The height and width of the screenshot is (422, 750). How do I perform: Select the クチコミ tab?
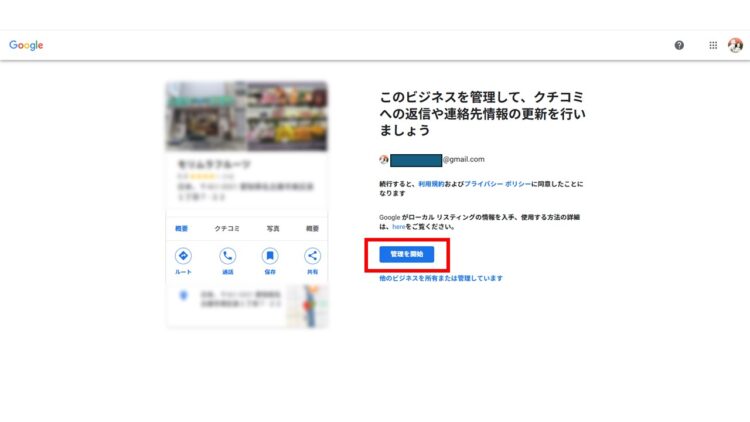(227, 229)
